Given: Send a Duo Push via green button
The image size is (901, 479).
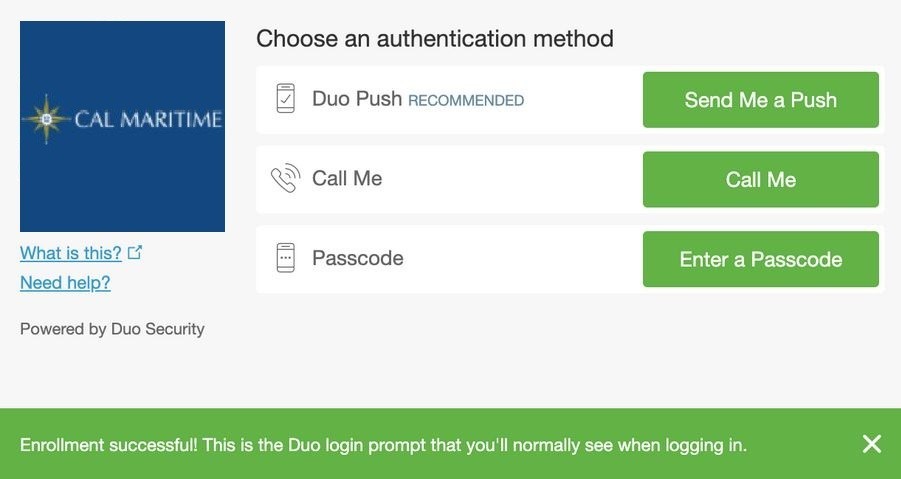Looking at the screenshot, I should [x=761, y=100].
